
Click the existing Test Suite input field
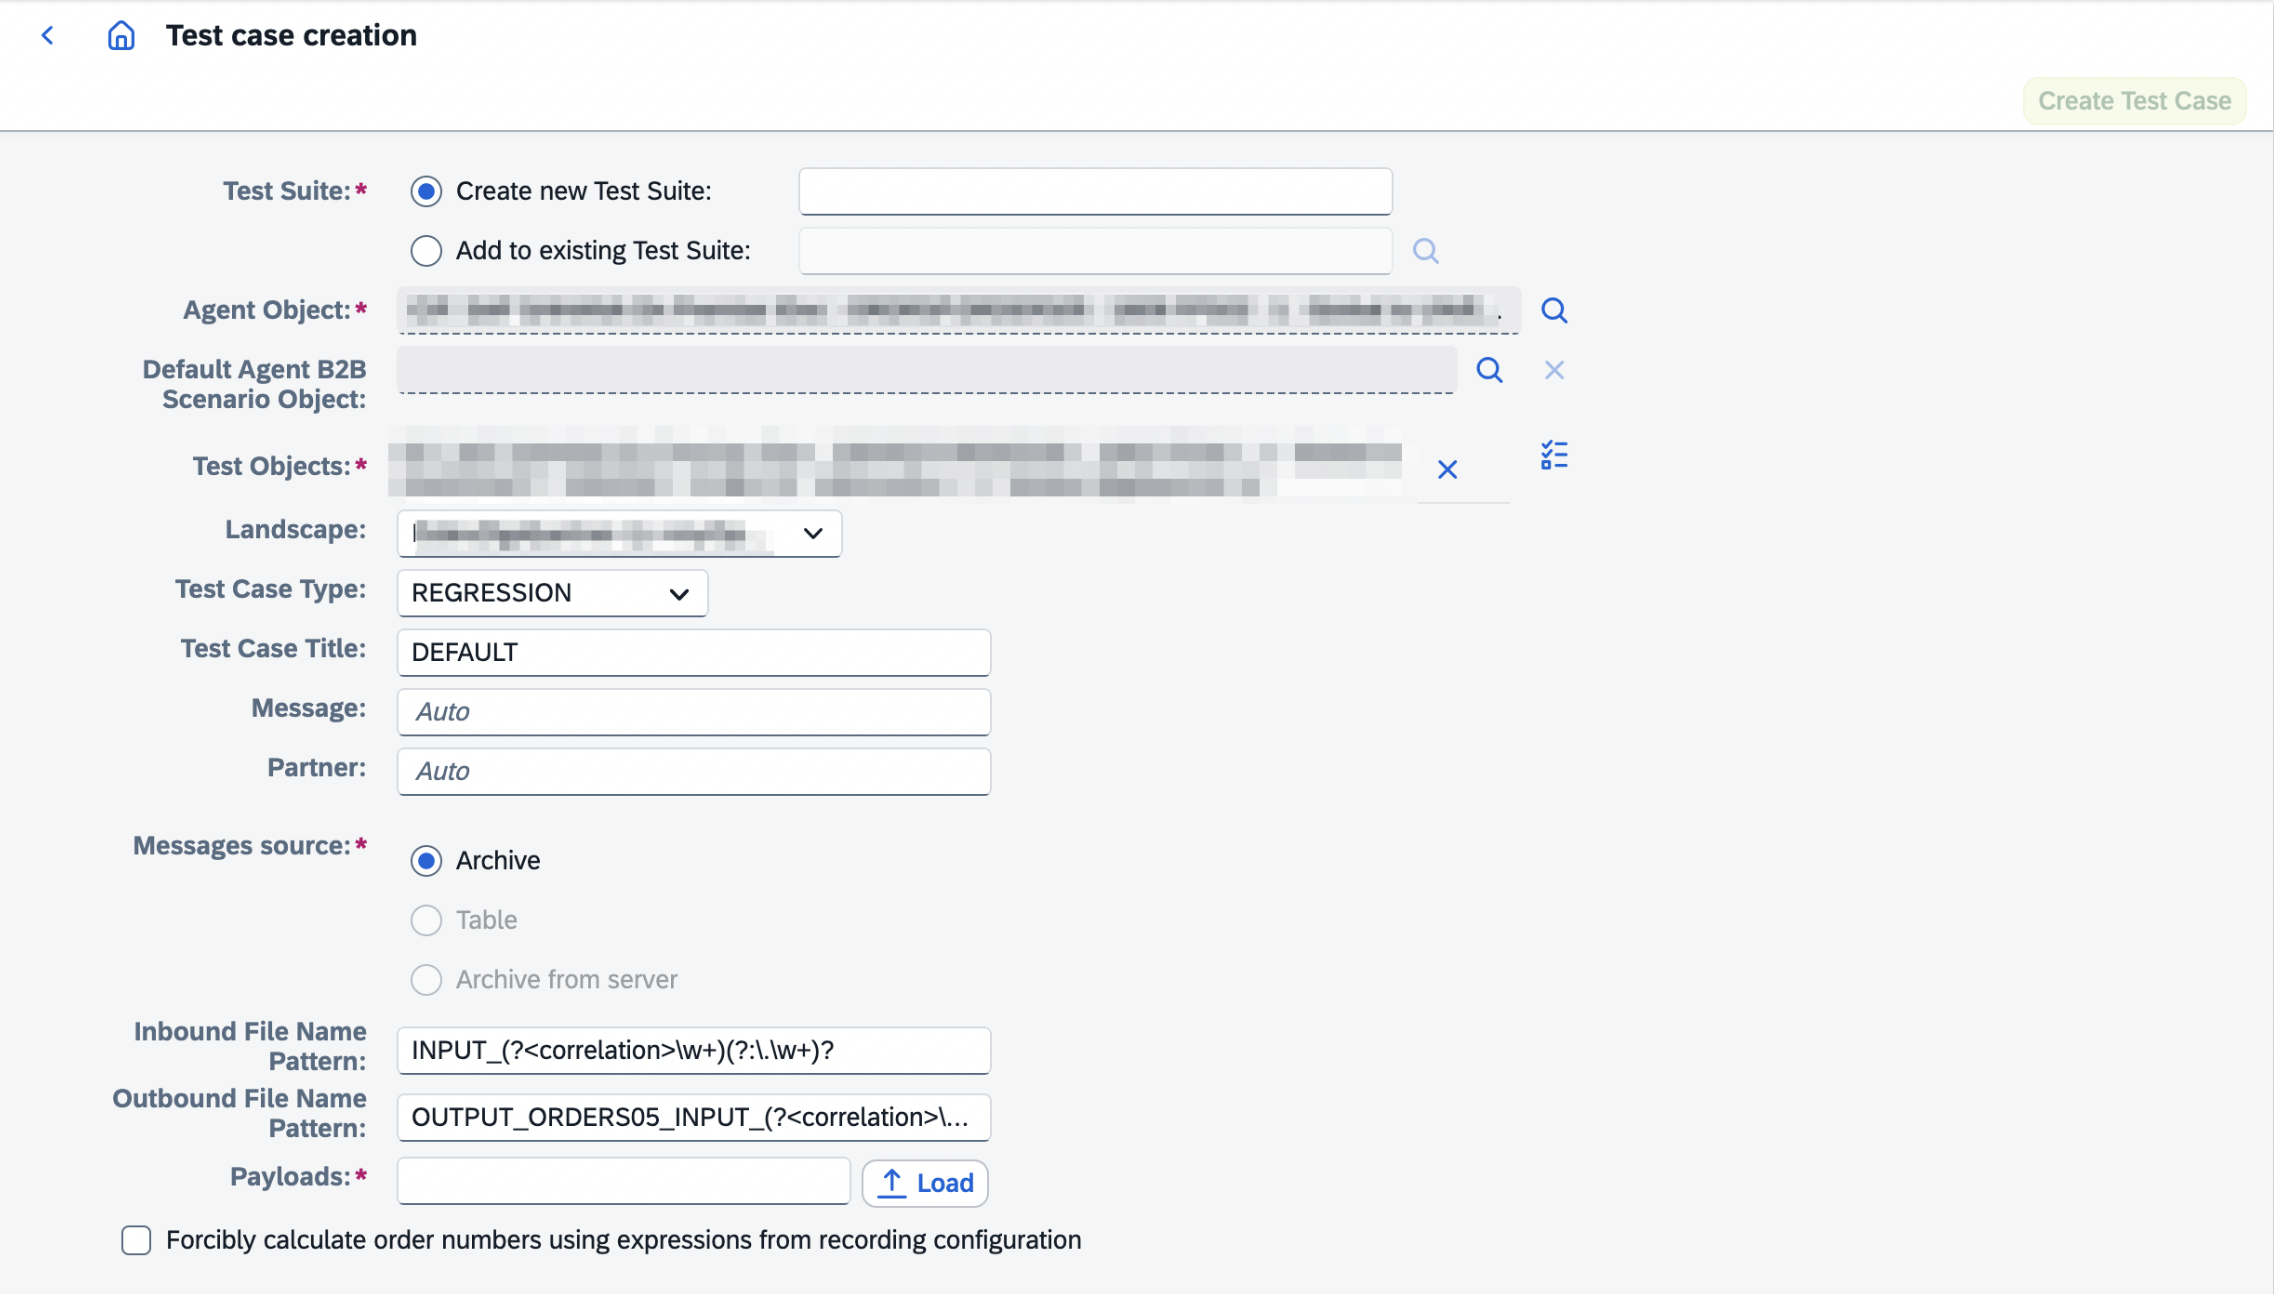tap(1095, 251)
